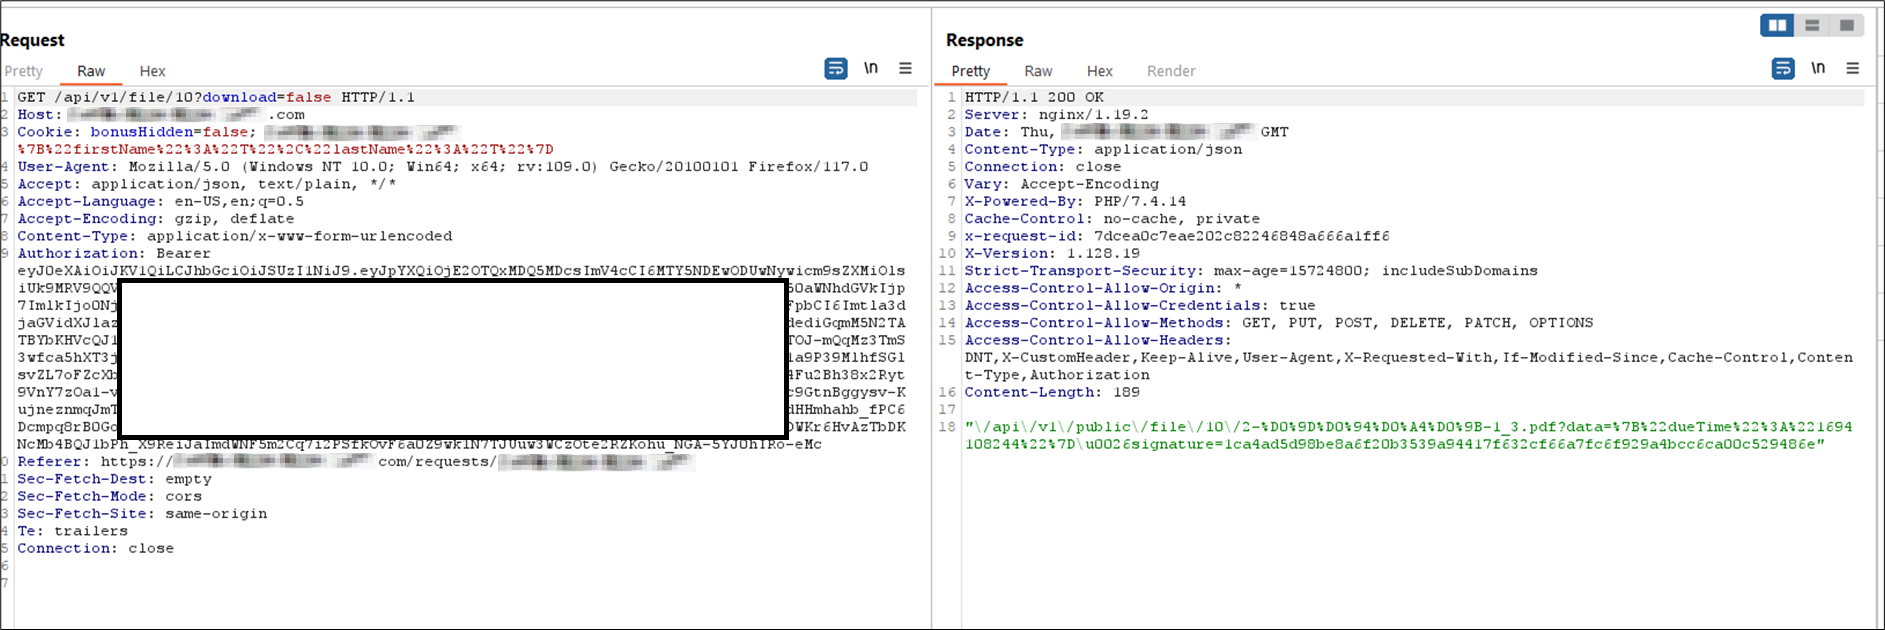Click the Access-Control-Allow-Methods header
This screenshot has height=630, width=1885.
click(1279, 323)
